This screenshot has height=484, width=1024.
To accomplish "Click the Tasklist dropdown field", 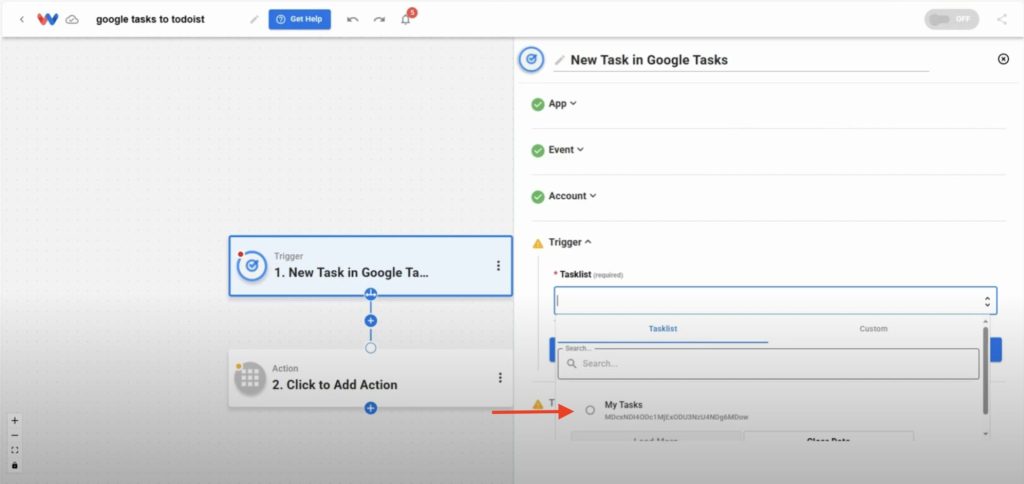I will coord(775,301).
